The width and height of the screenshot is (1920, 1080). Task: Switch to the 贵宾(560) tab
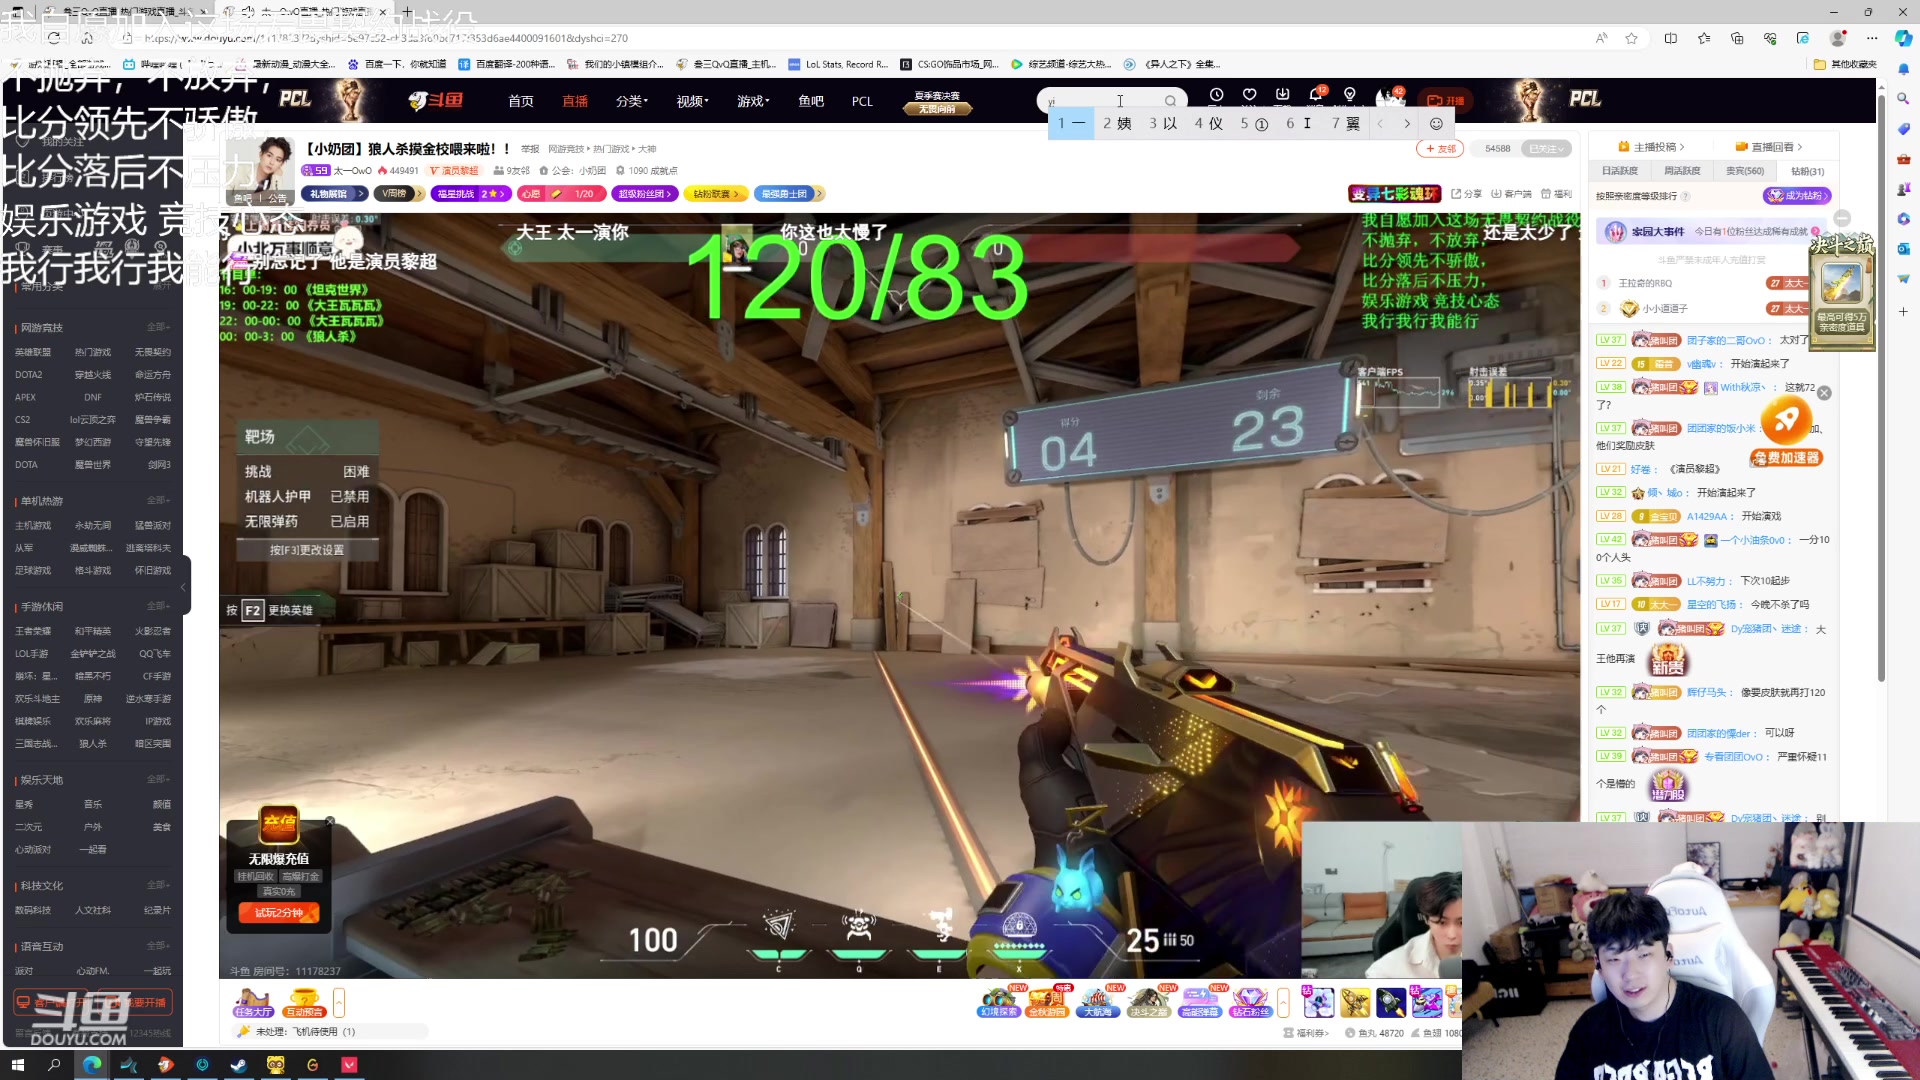coord(1744,171)
